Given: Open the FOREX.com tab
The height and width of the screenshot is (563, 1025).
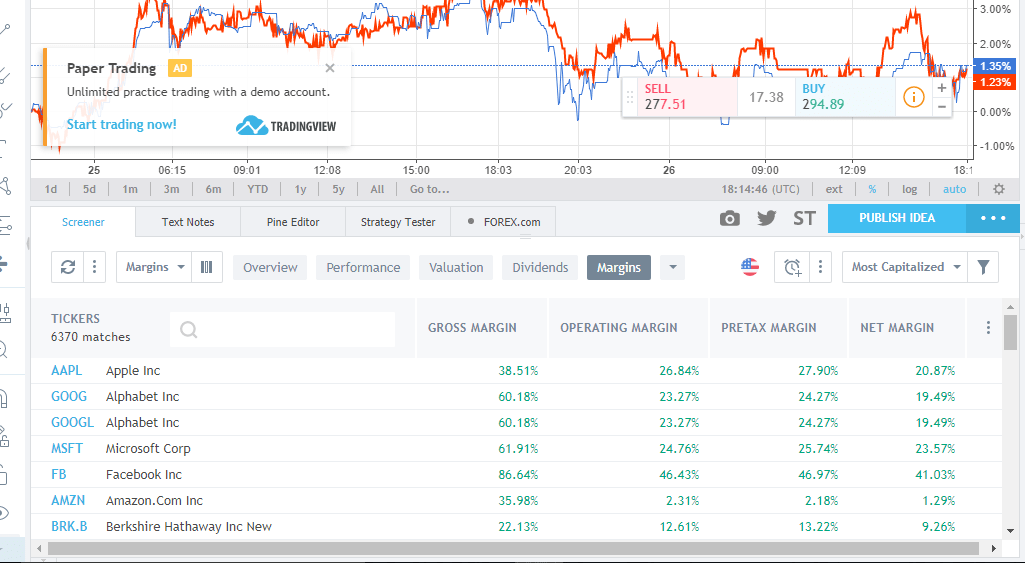Looking at the screenshot, I should tap(503, 222).
